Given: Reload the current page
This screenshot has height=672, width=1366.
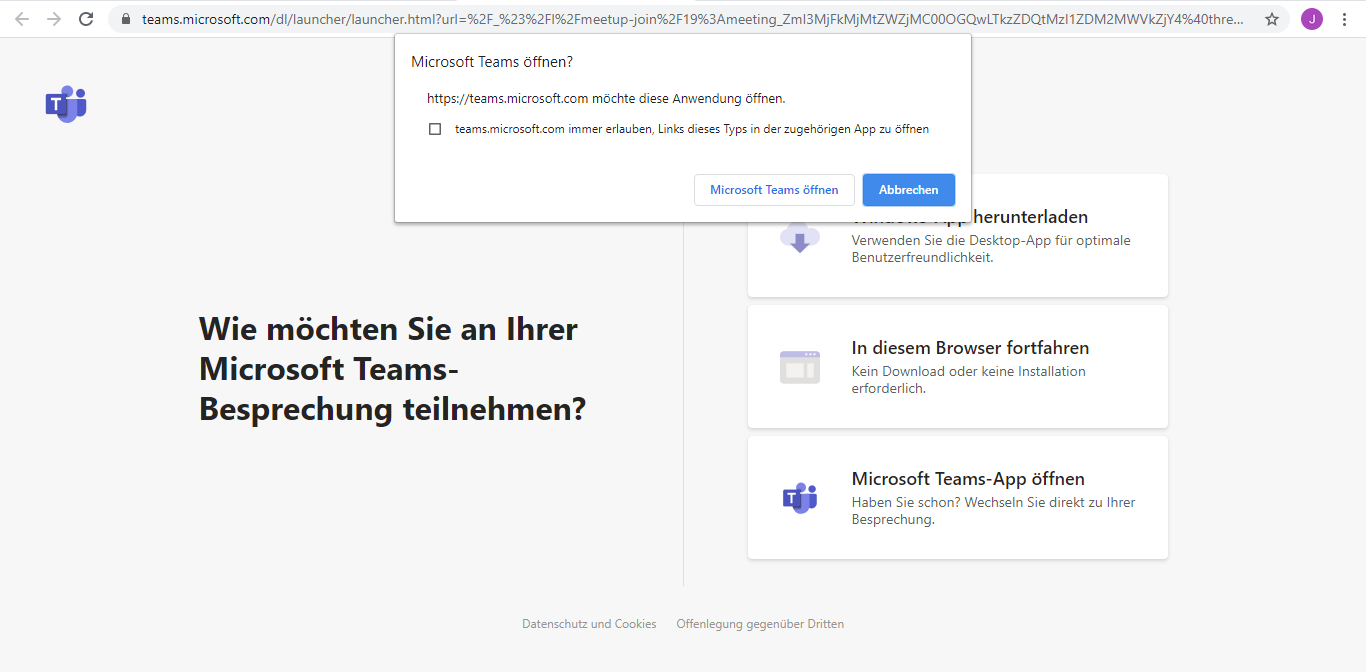Looking at the screenshot, I should 86,19.
